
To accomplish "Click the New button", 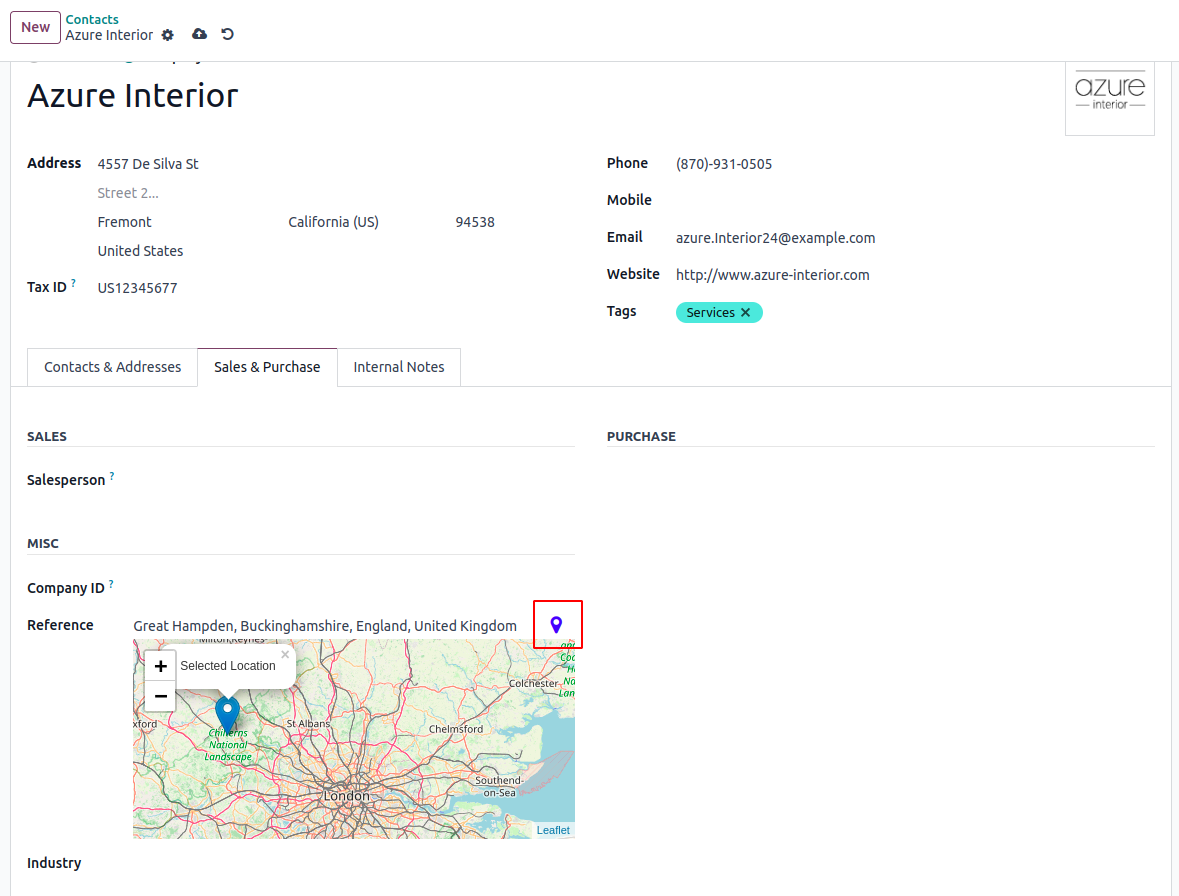I will coord(35,27).
